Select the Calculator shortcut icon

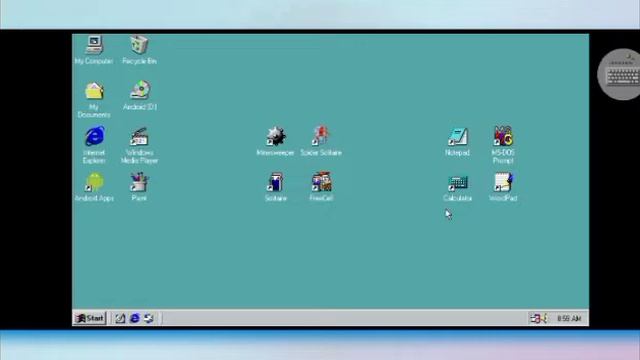click(458, 182)
